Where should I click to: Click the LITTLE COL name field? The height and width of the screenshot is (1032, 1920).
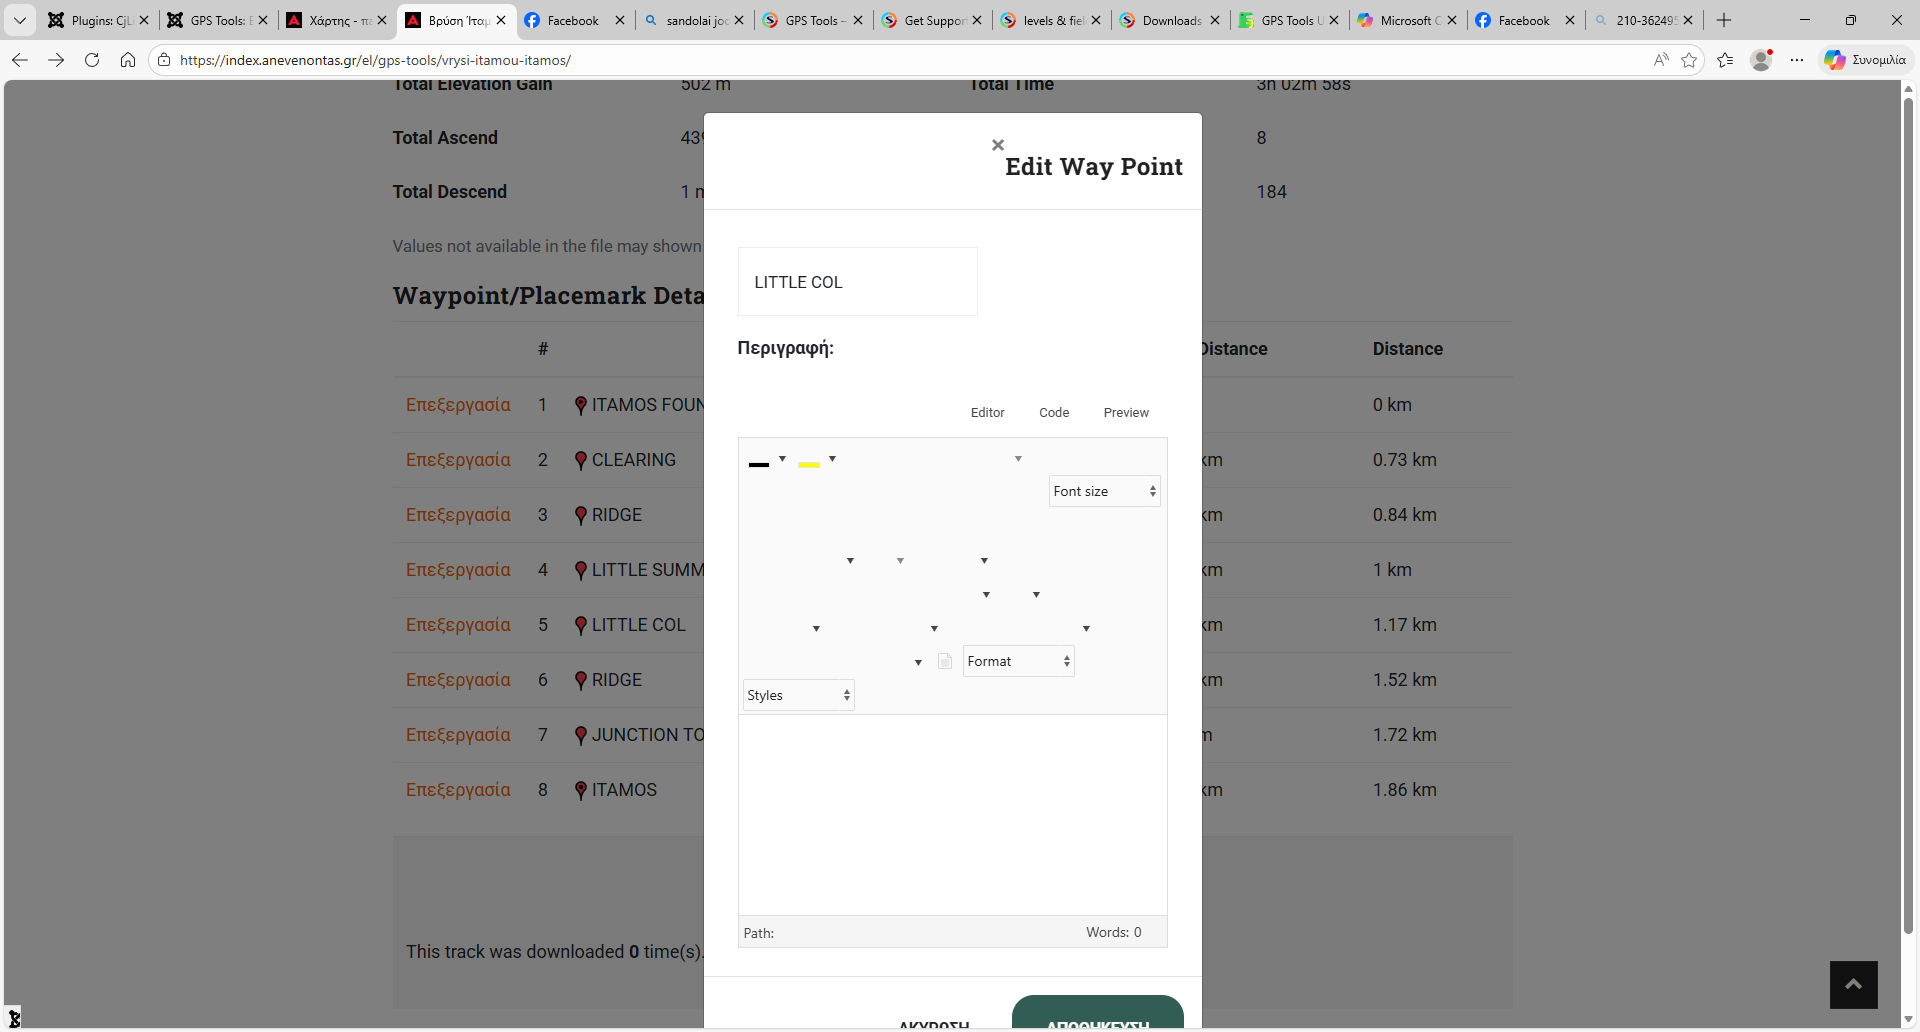pos(857,282)
